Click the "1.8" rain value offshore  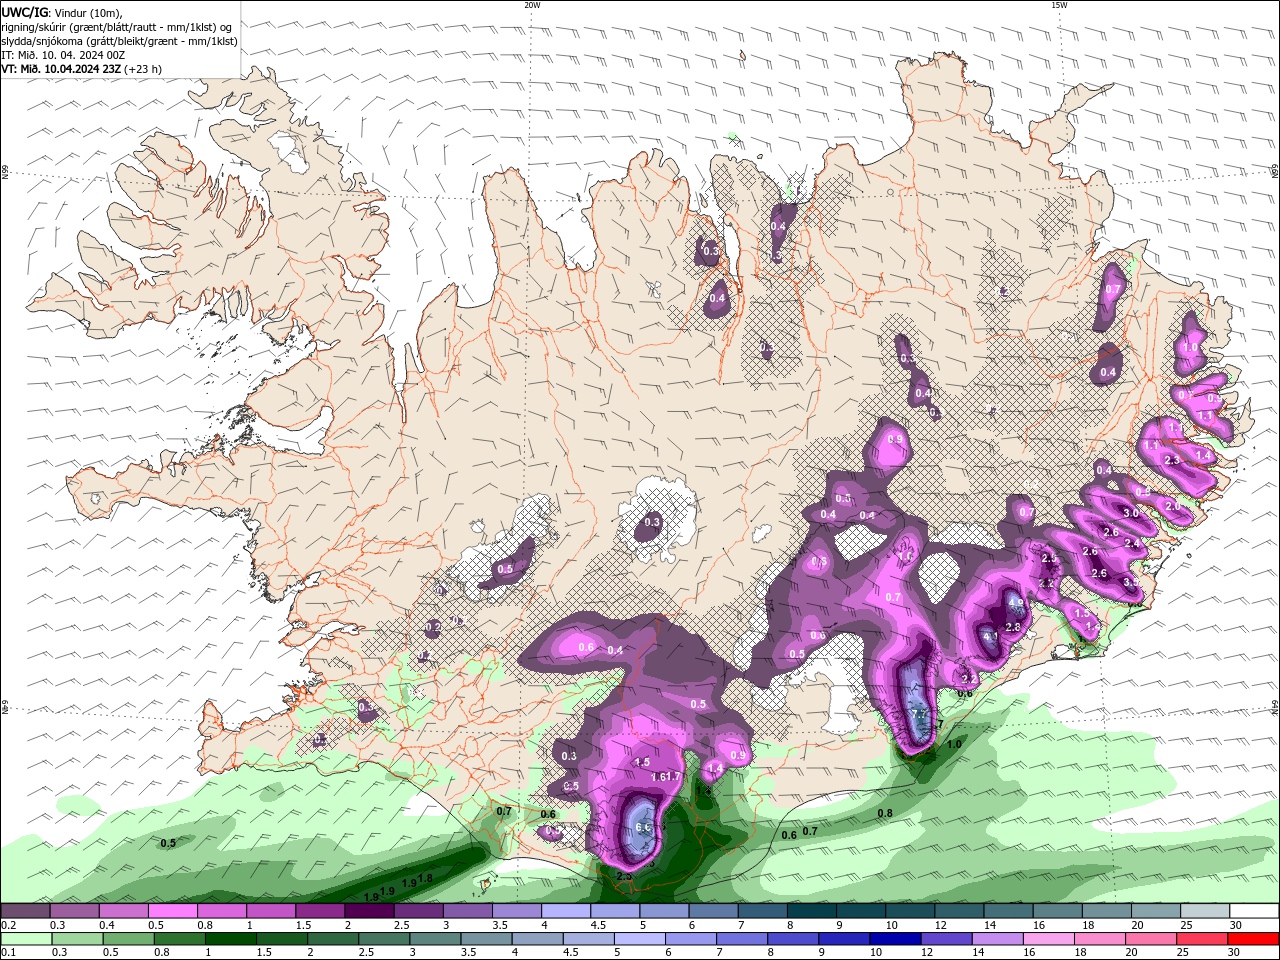click(425, 879)
